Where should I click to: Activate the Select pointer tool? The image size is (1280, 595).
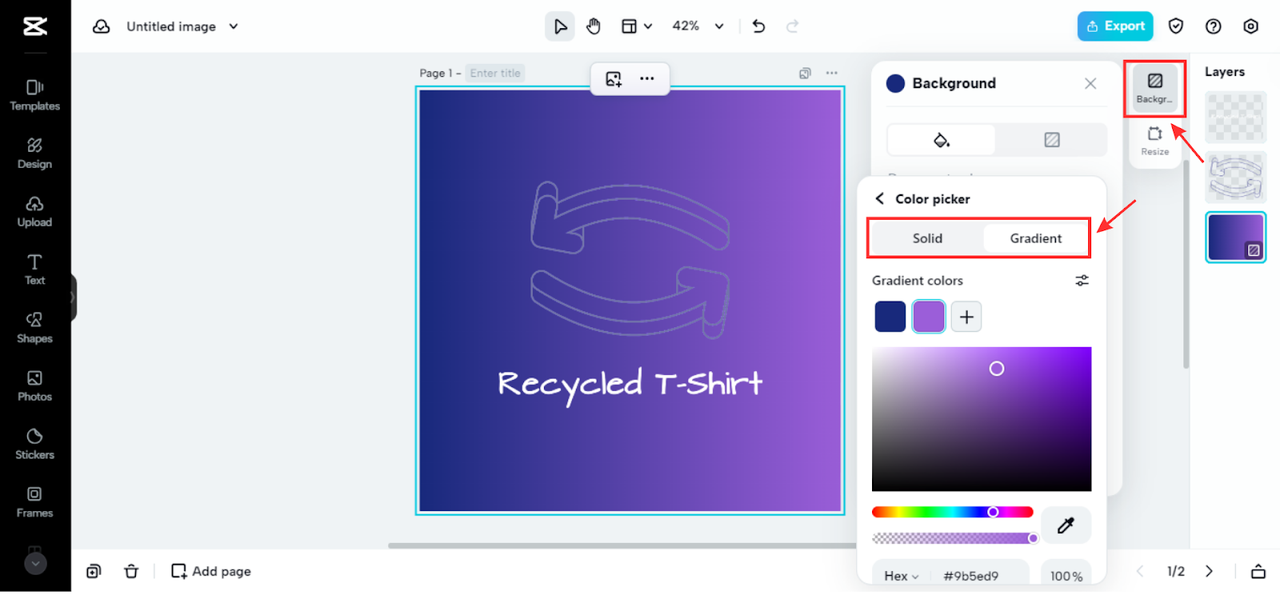pyautogui.click(x=560, y=26)
